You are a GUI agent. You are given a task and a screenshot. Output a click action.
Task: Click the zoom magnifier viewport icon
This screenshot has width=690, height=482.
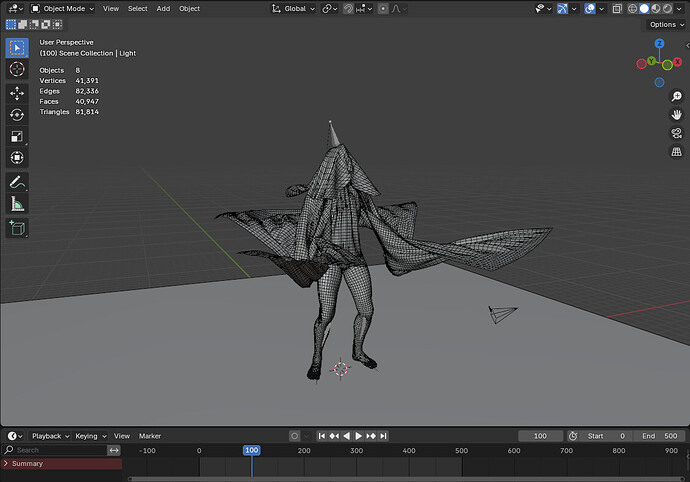(676, 96)
